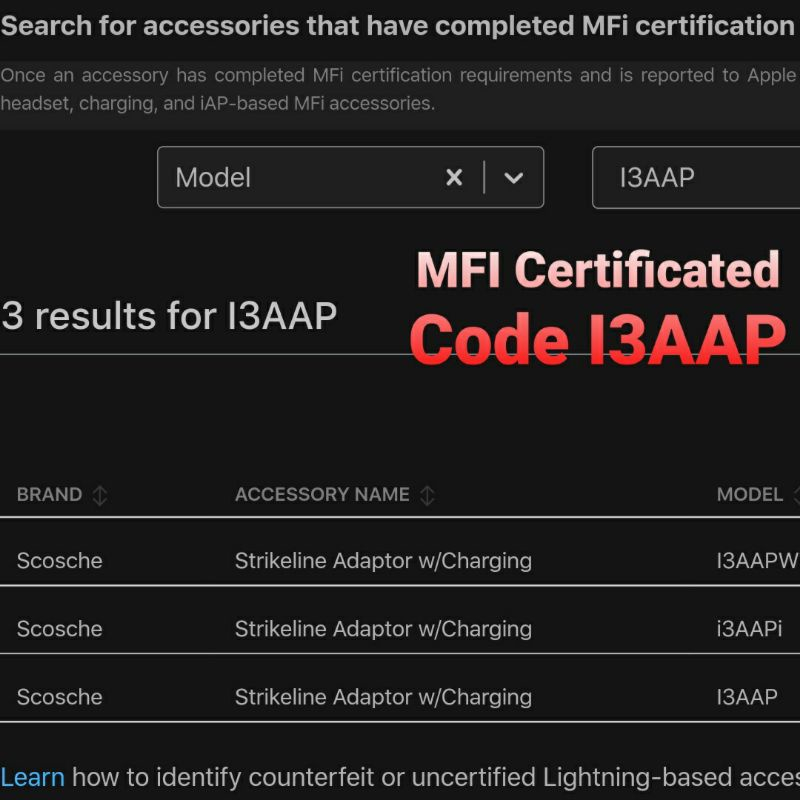This screenshot has width=800, height=800.
Task: Open the Learn link about counterfeit accessories
Action: pos(32,777)
